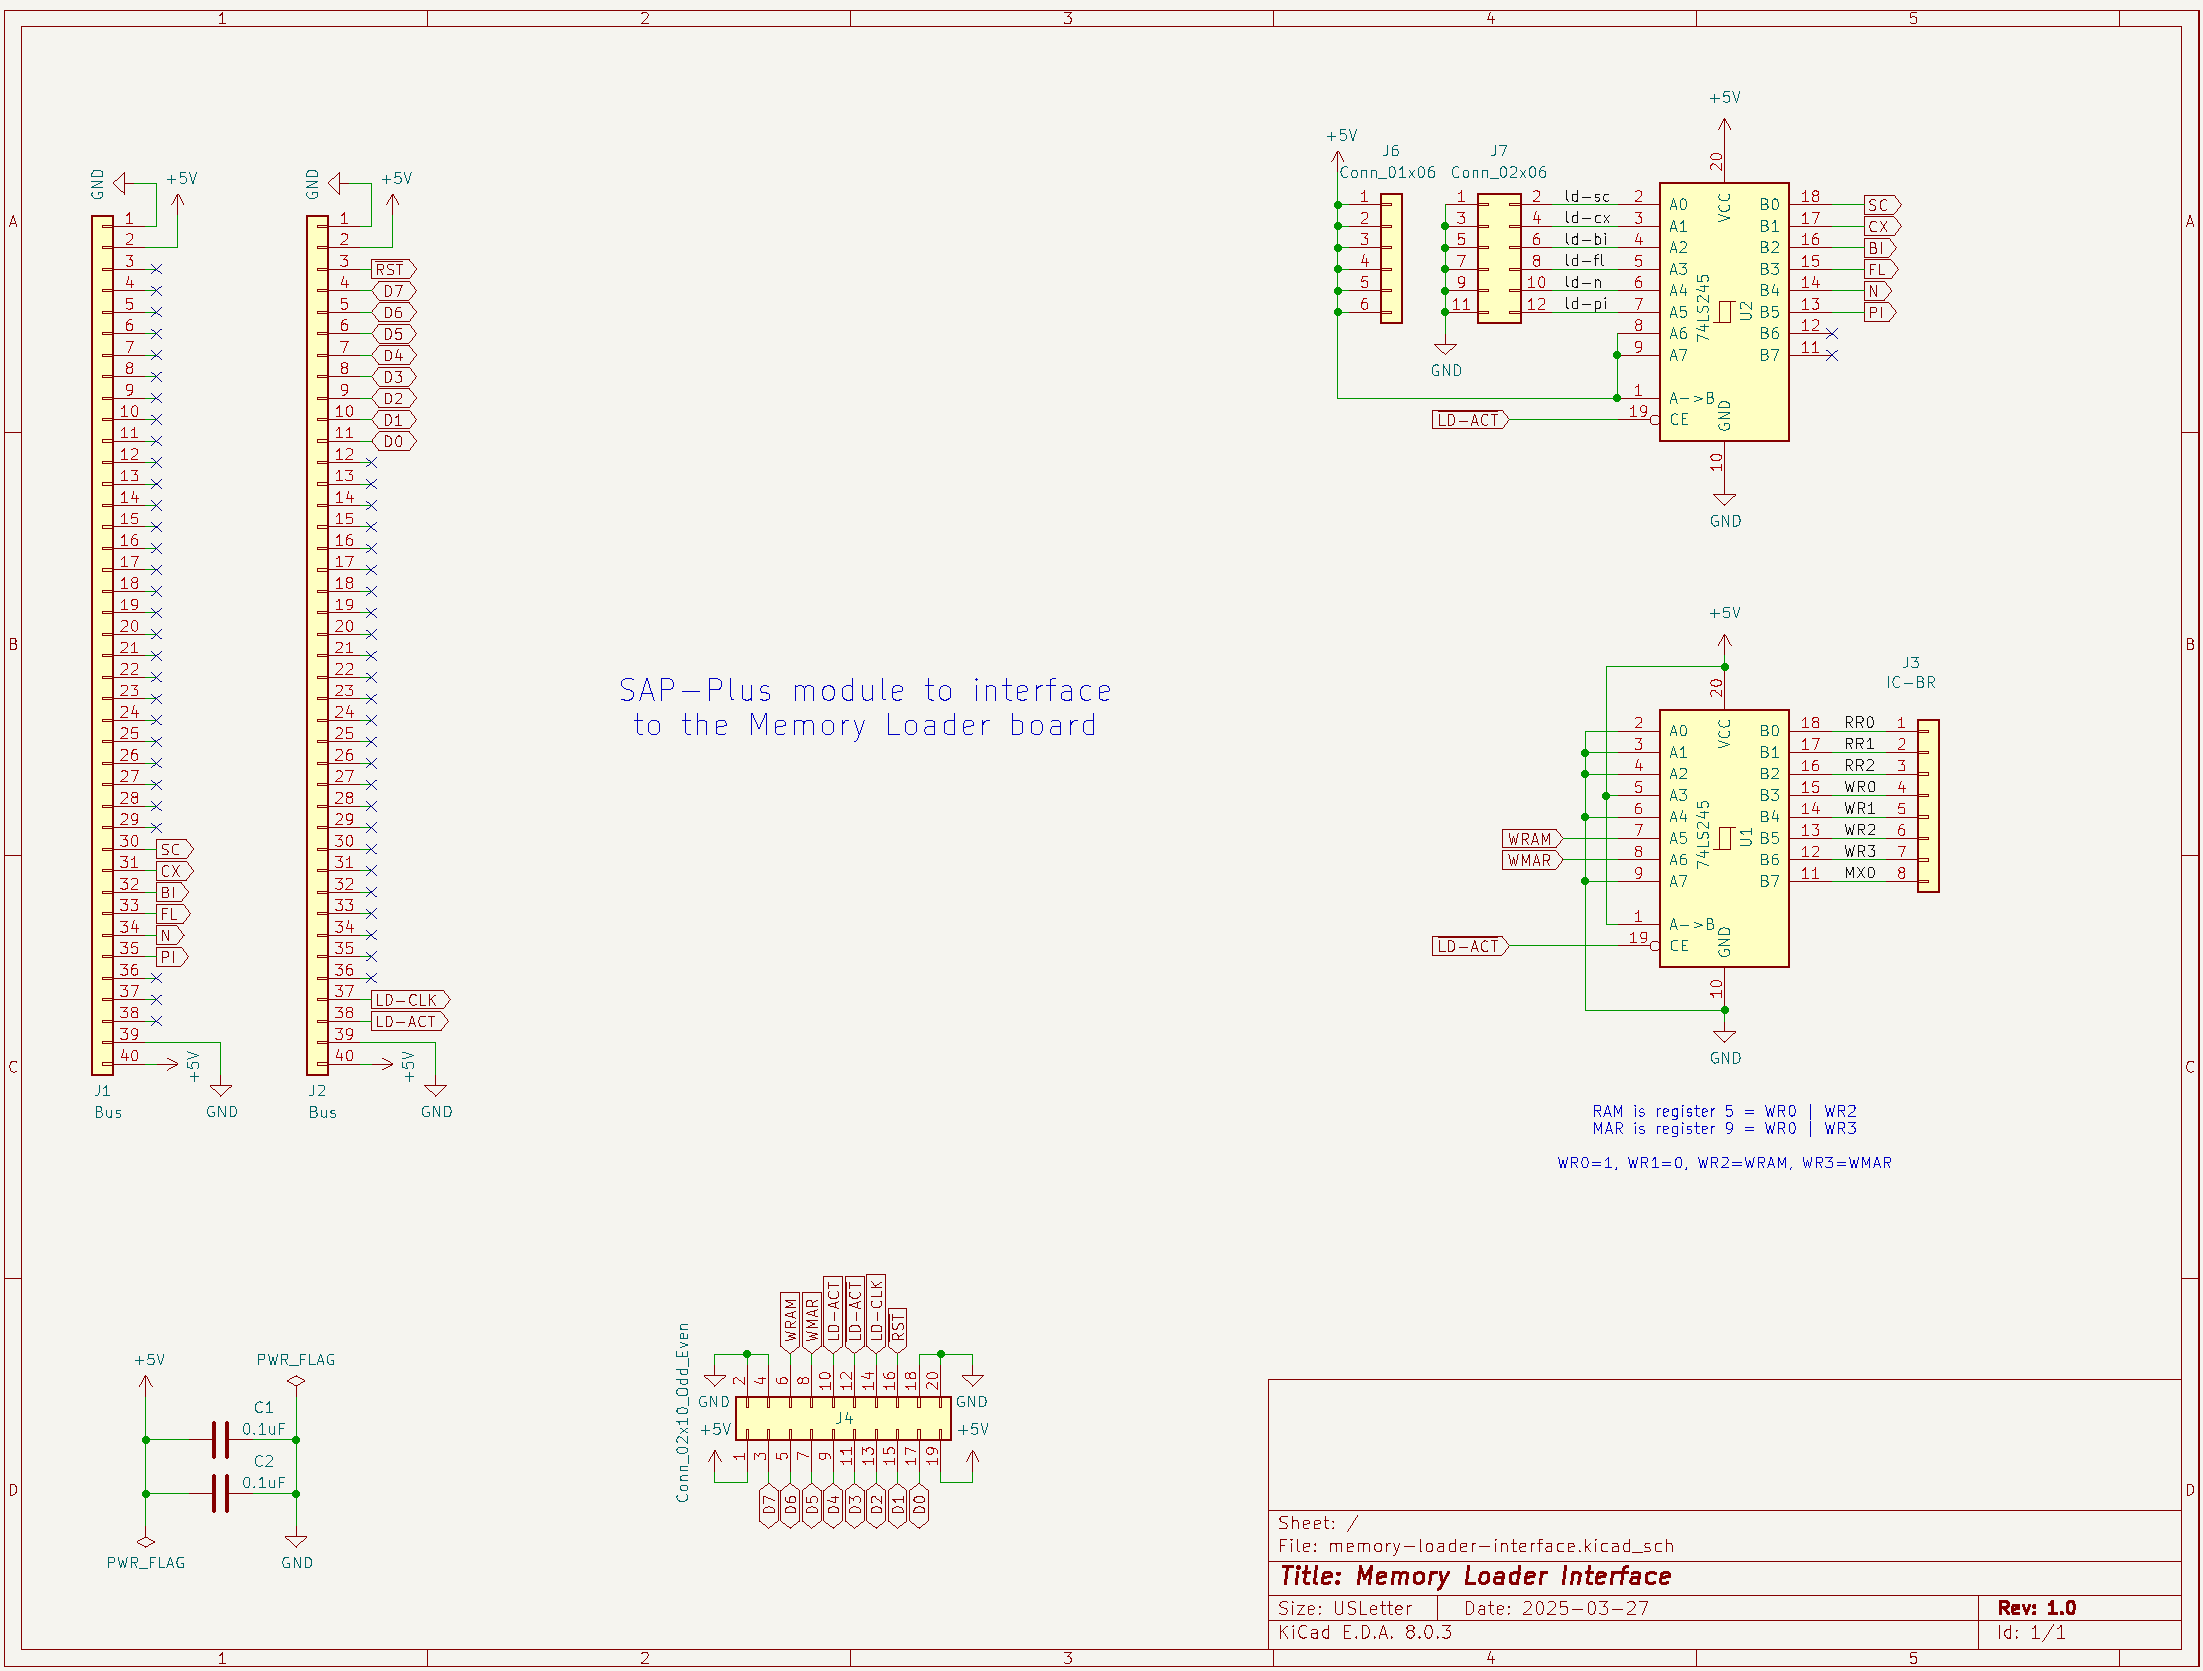Click capacitor C2 symbol
Screen dimensions: 2203x1671
click(x=220, y=1494)
